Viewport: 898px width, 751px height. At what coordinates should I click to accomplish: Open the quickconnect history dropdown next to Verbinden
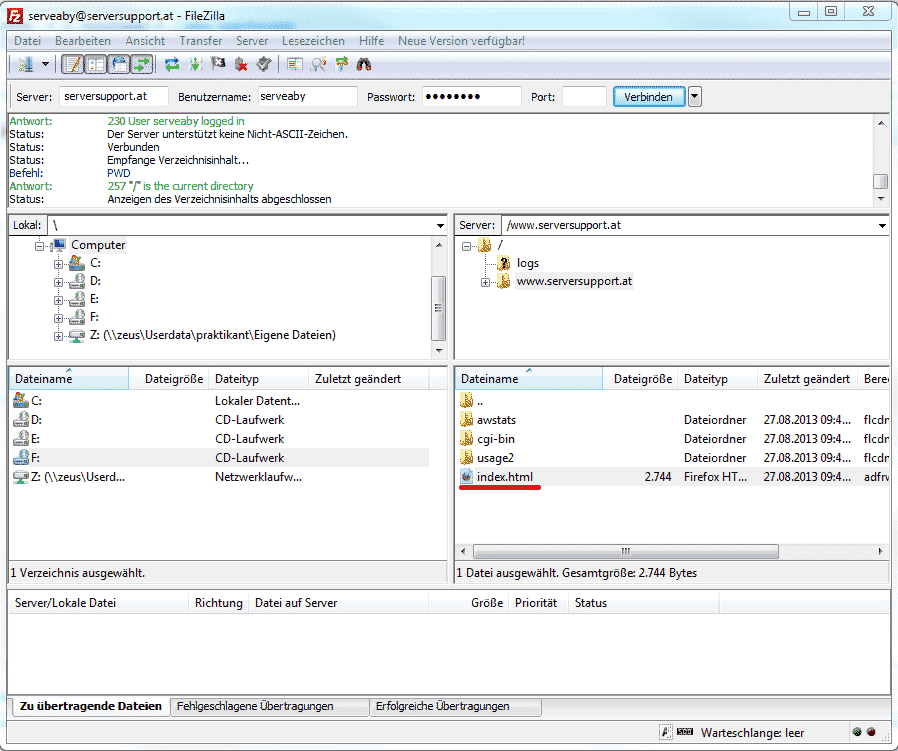695,97
